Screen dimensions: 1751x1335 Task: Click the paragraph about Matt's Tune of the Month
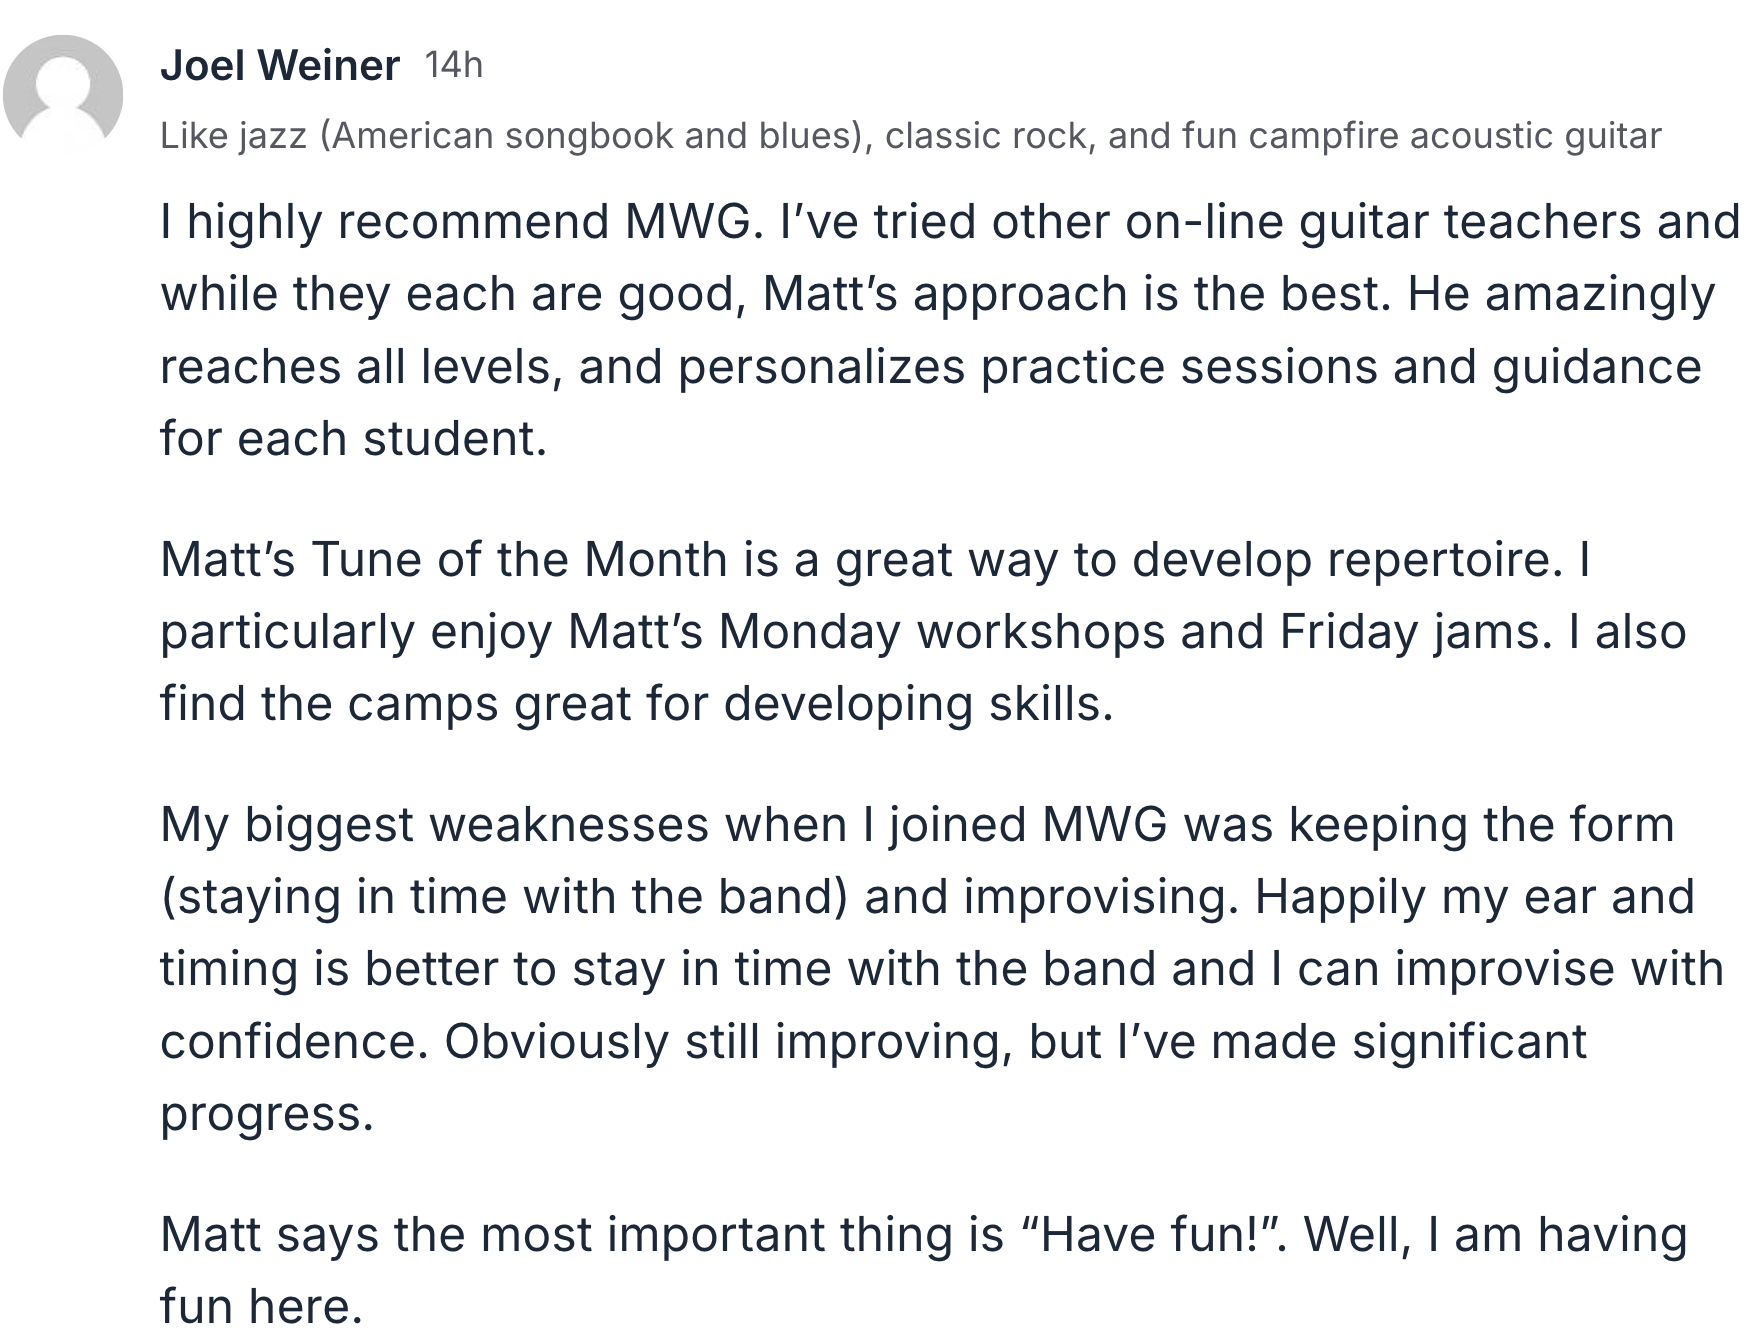923,631
